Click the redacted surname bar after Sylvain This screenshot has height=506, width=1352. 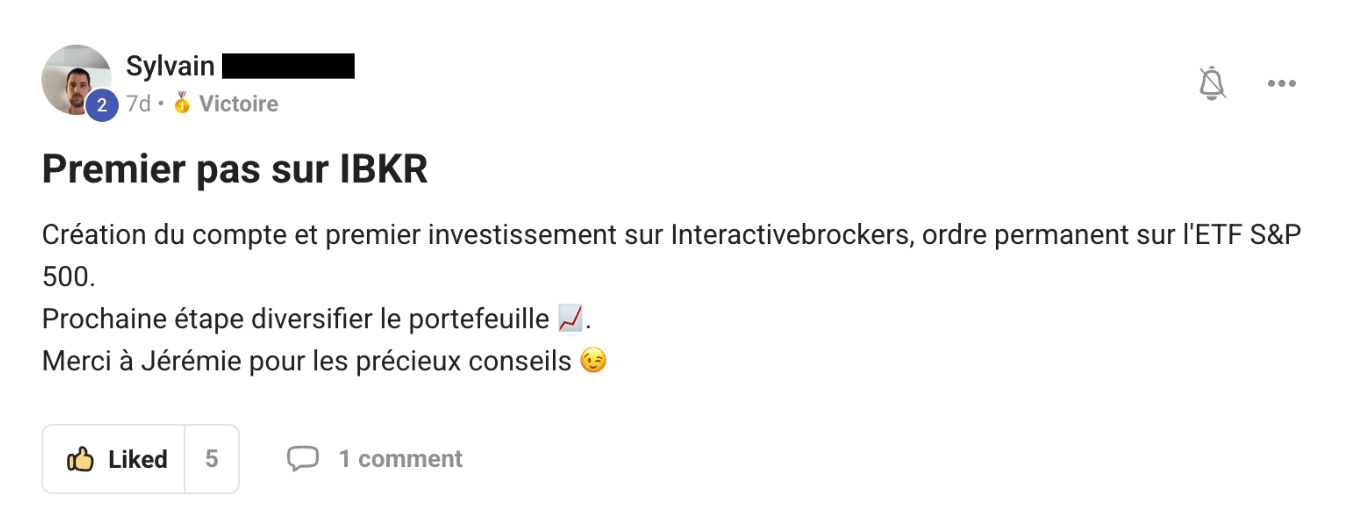coord(288,66)
